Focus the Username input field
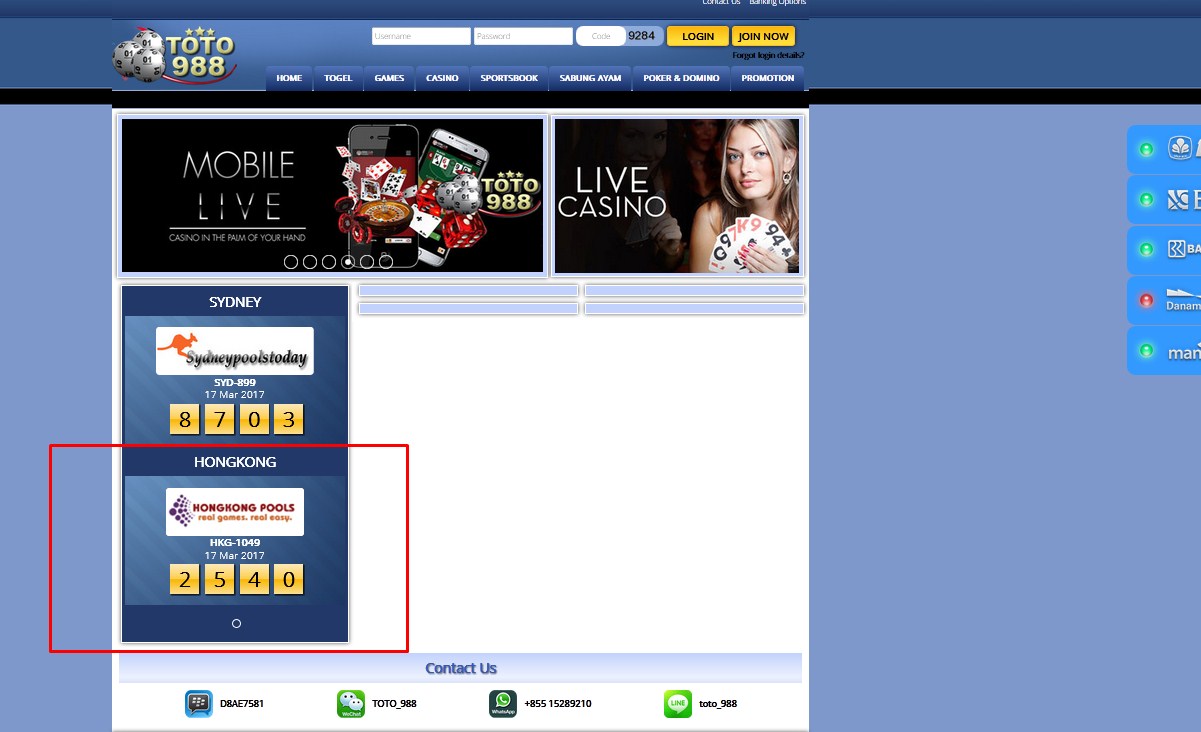The width and height of the screenshot is (1201, 732). tap(421, 36)
